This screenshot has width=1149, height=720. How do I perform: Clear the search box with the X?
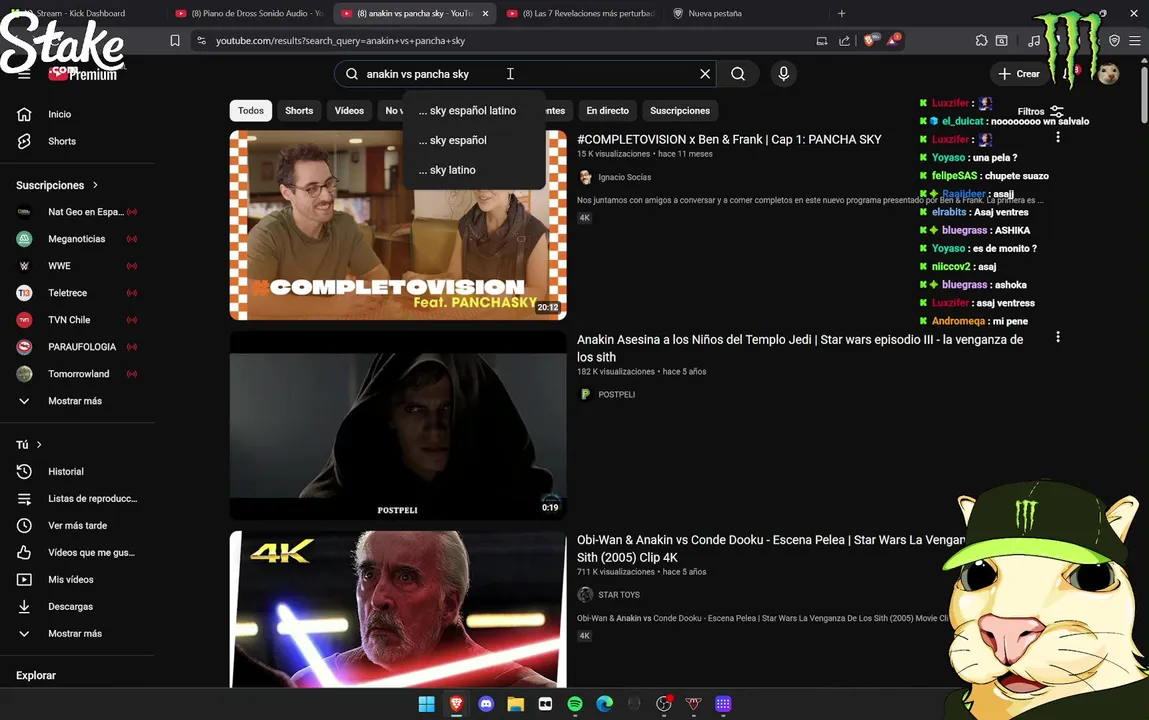coord(705,74)
